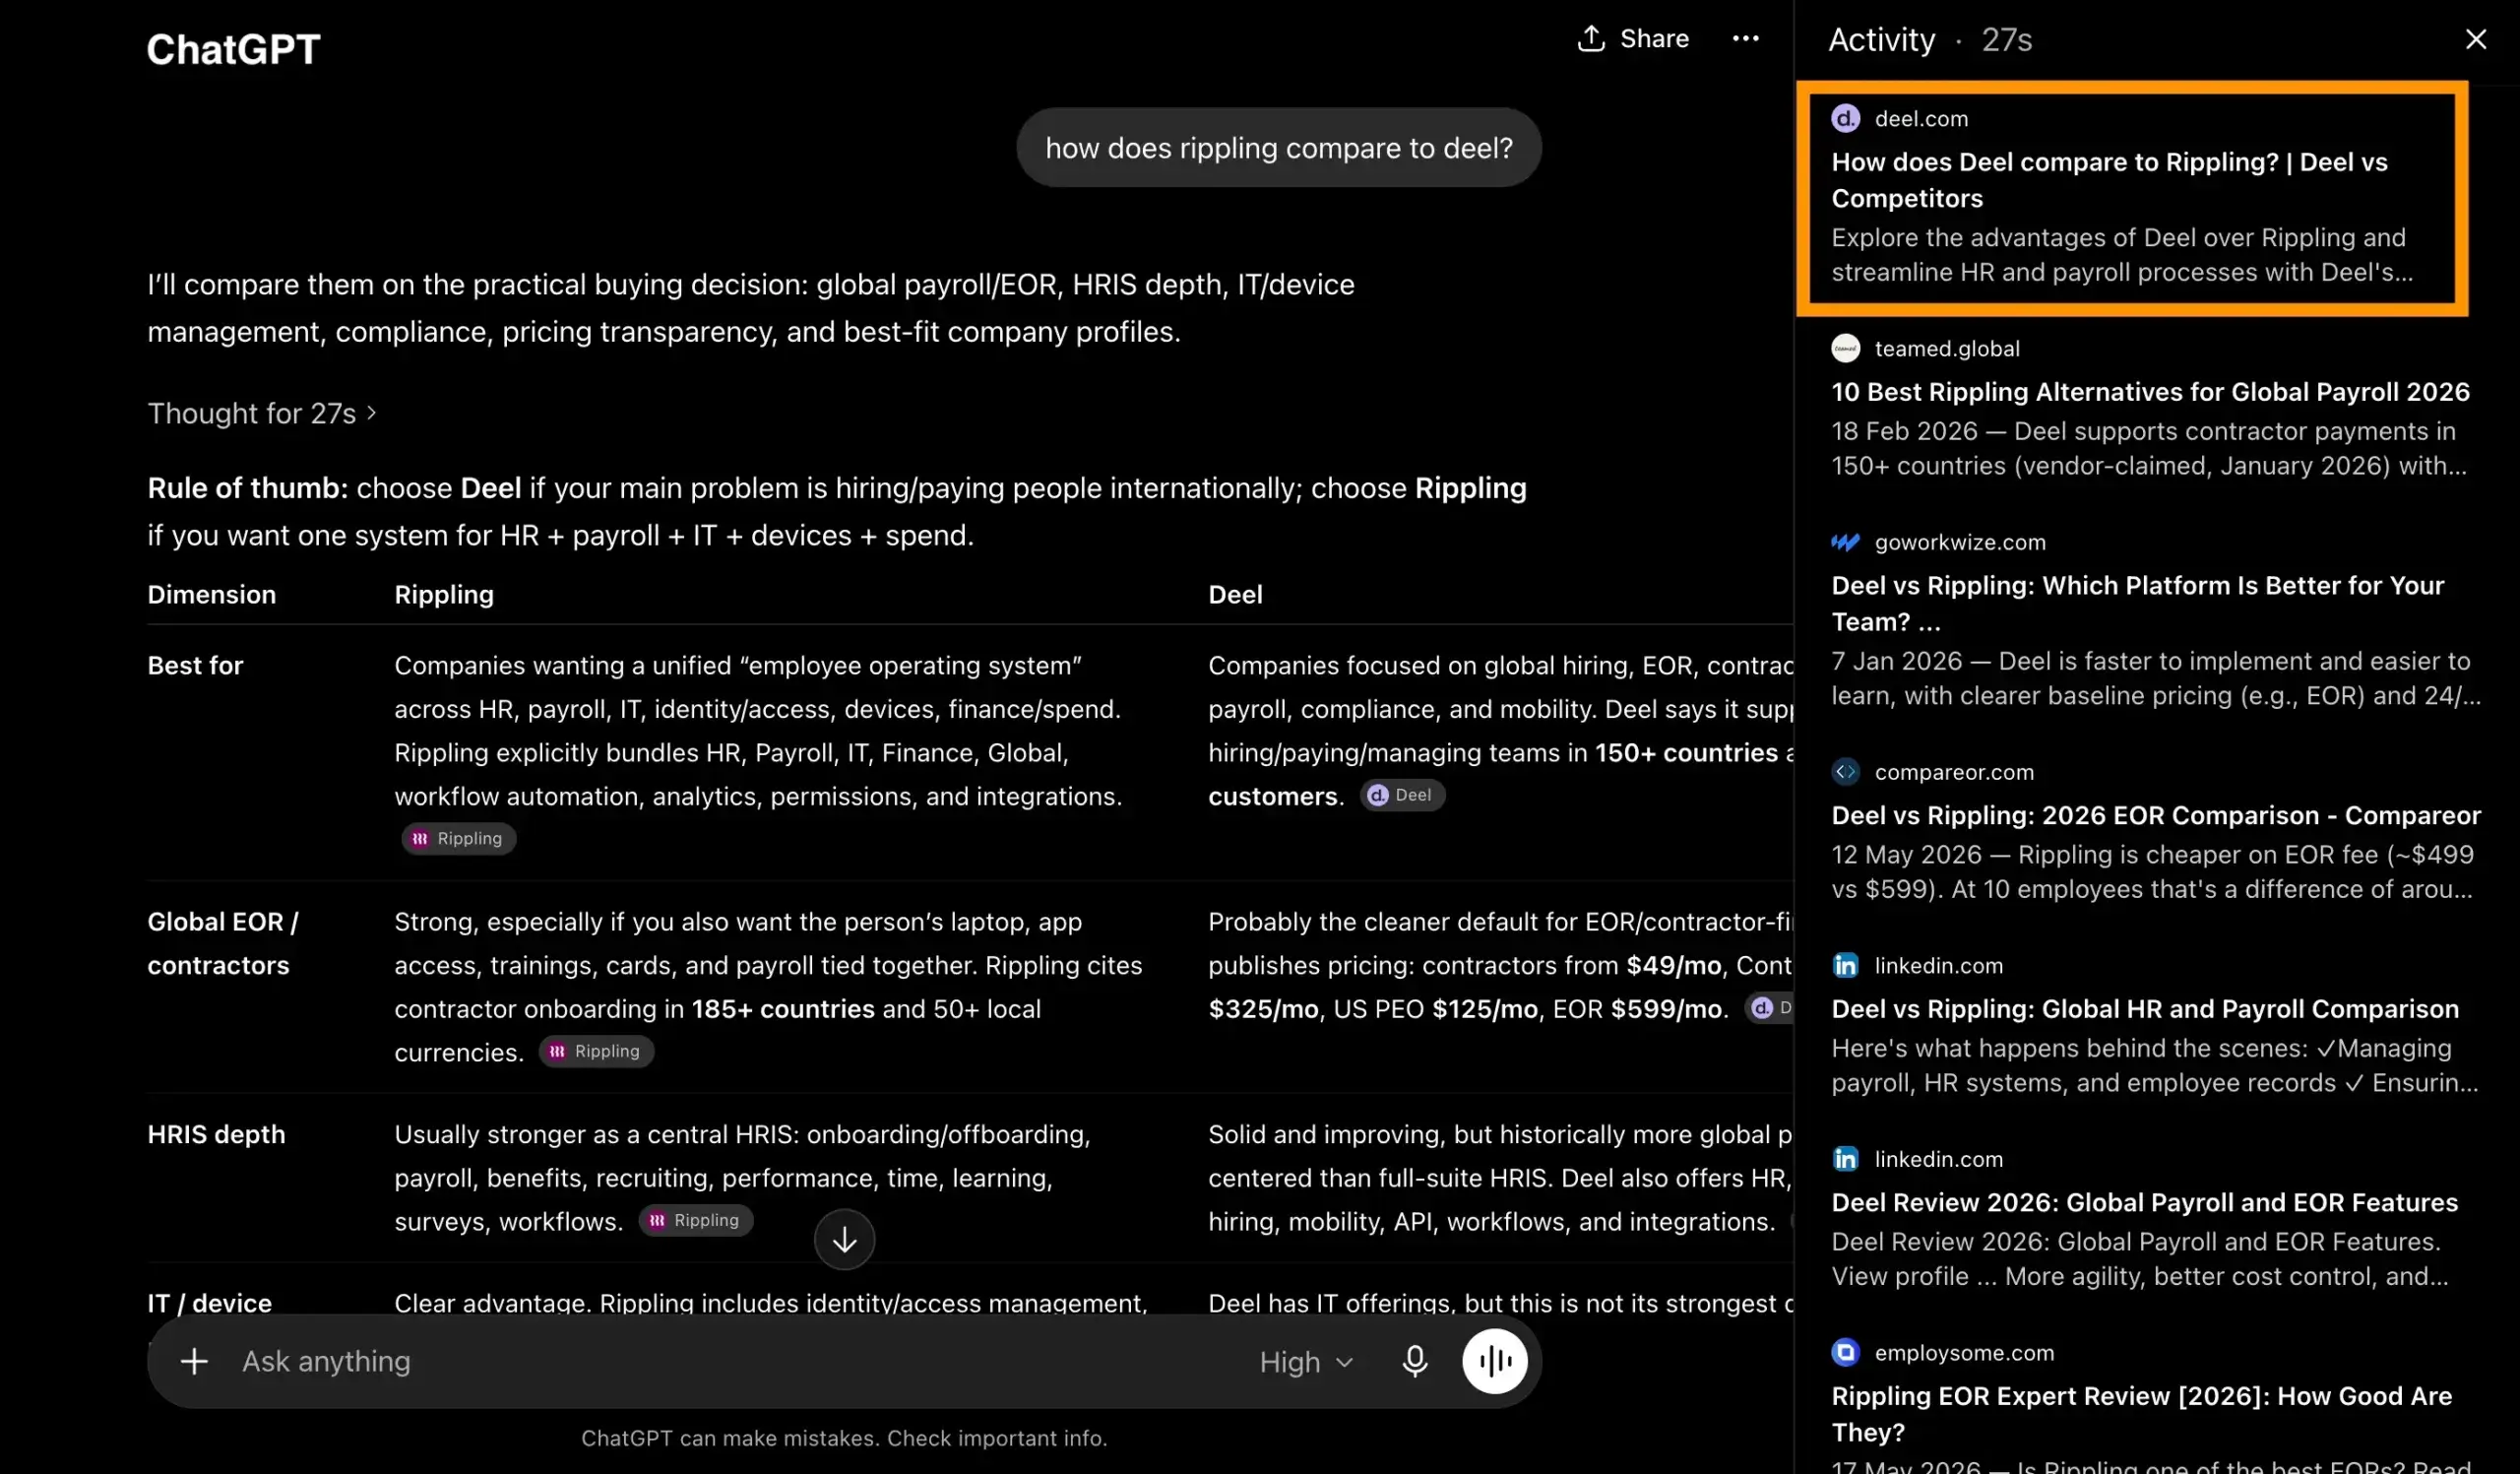This screenshot has width=2520, height=1474.
Task: Open How does Deel compare to Rippling link
Action: (2109, 180)
